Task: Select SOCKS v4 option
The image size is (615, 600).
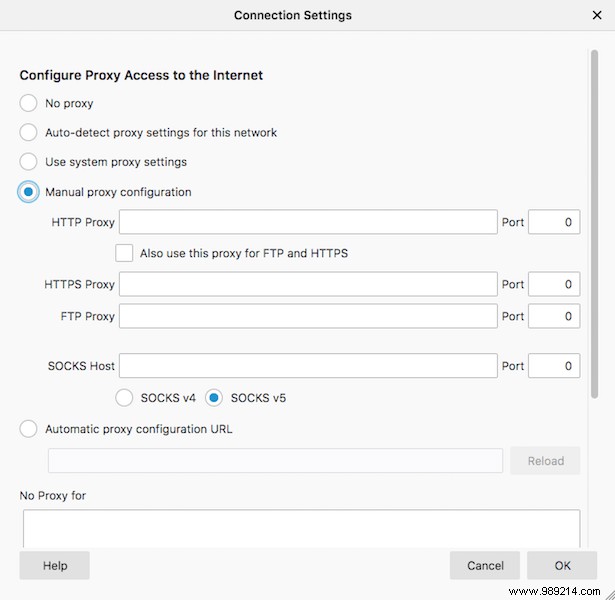Action: [124, 398]
